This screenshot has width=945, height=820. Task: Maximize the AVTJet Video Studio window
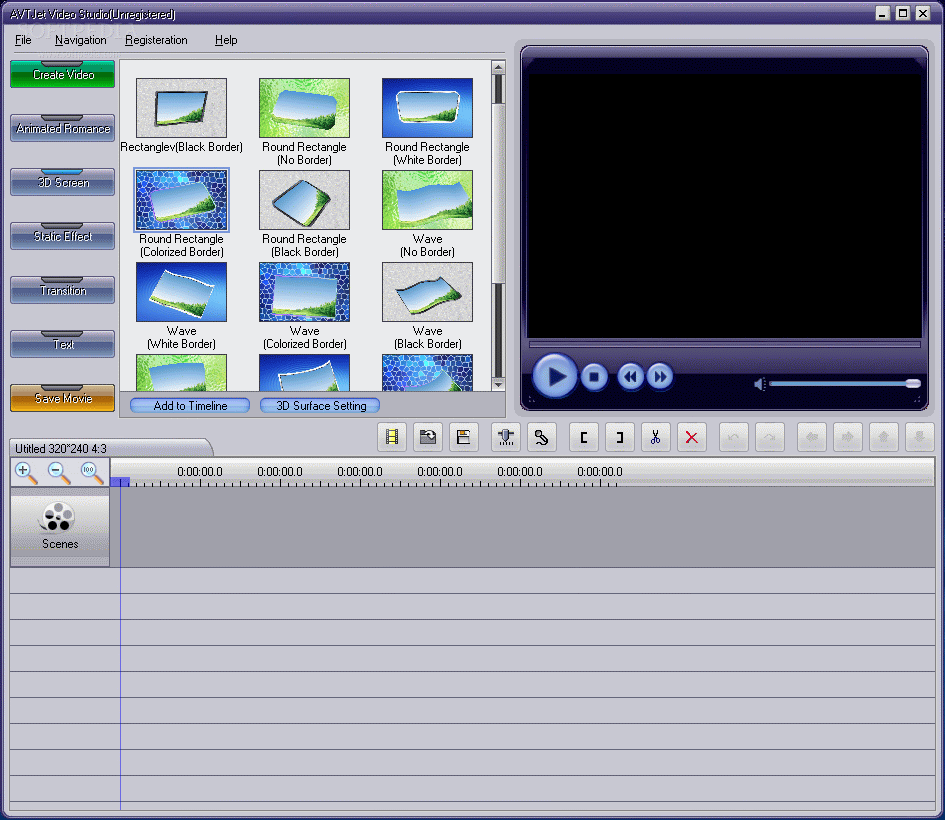click(x=903, y=13)
